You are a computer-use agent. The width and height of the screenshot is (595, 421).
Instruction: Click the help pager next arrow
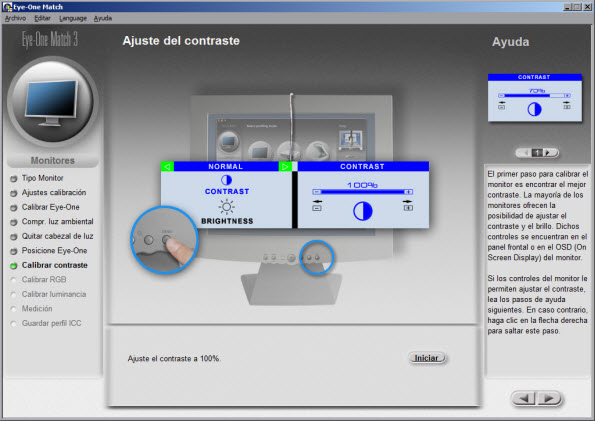(x=548, y=153)
